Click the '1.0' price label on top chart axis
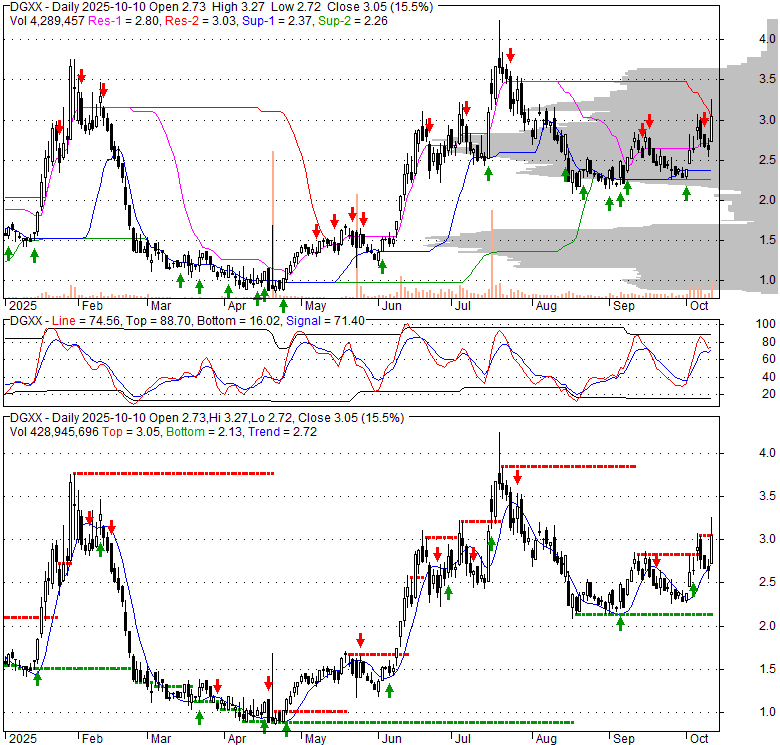The width and height of the screenshot is (780, 745). point(768,280)
